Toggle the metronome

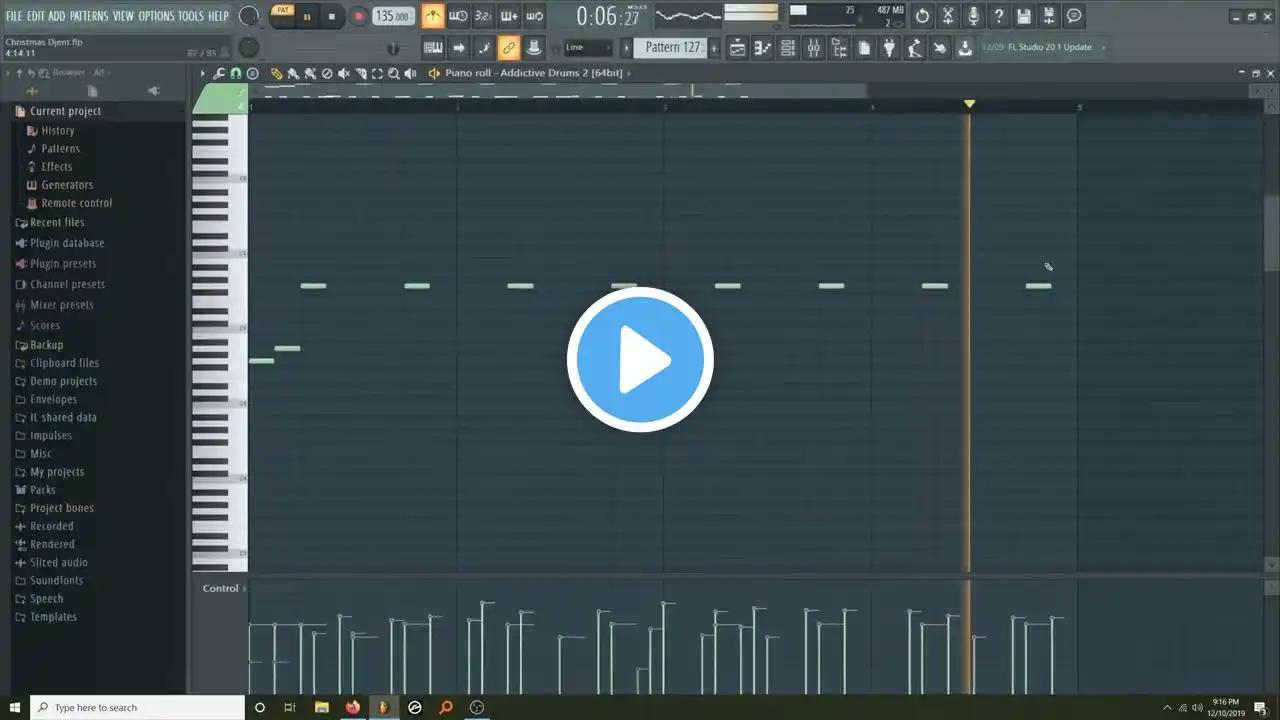[433, 16]
